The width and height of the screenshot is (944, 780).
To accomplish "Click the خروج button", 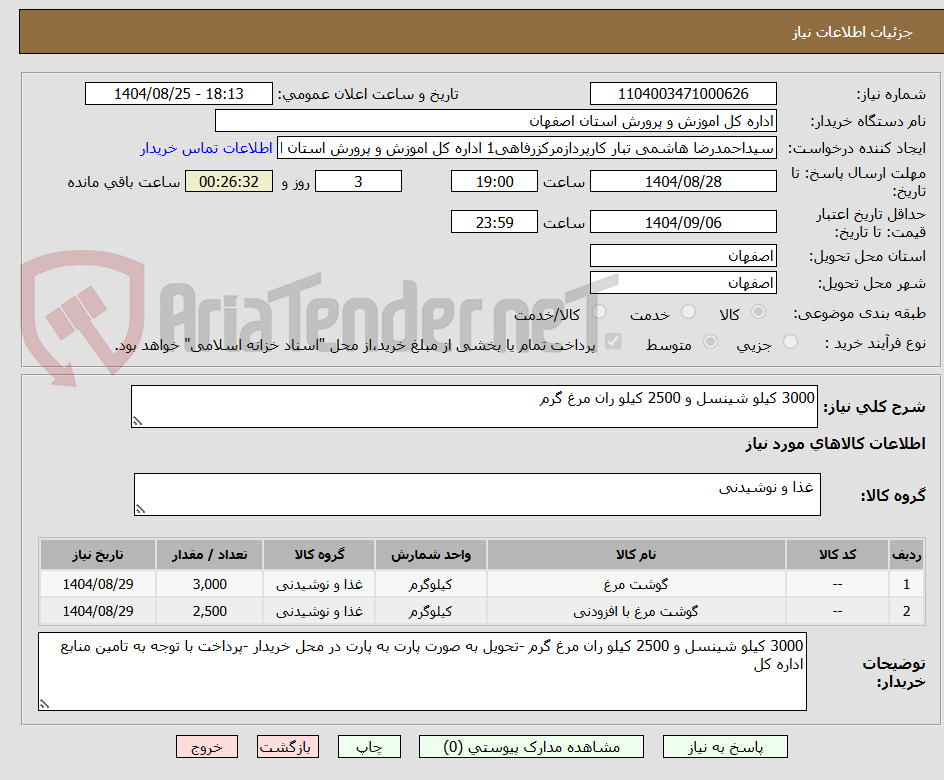I will coord(206,746).
